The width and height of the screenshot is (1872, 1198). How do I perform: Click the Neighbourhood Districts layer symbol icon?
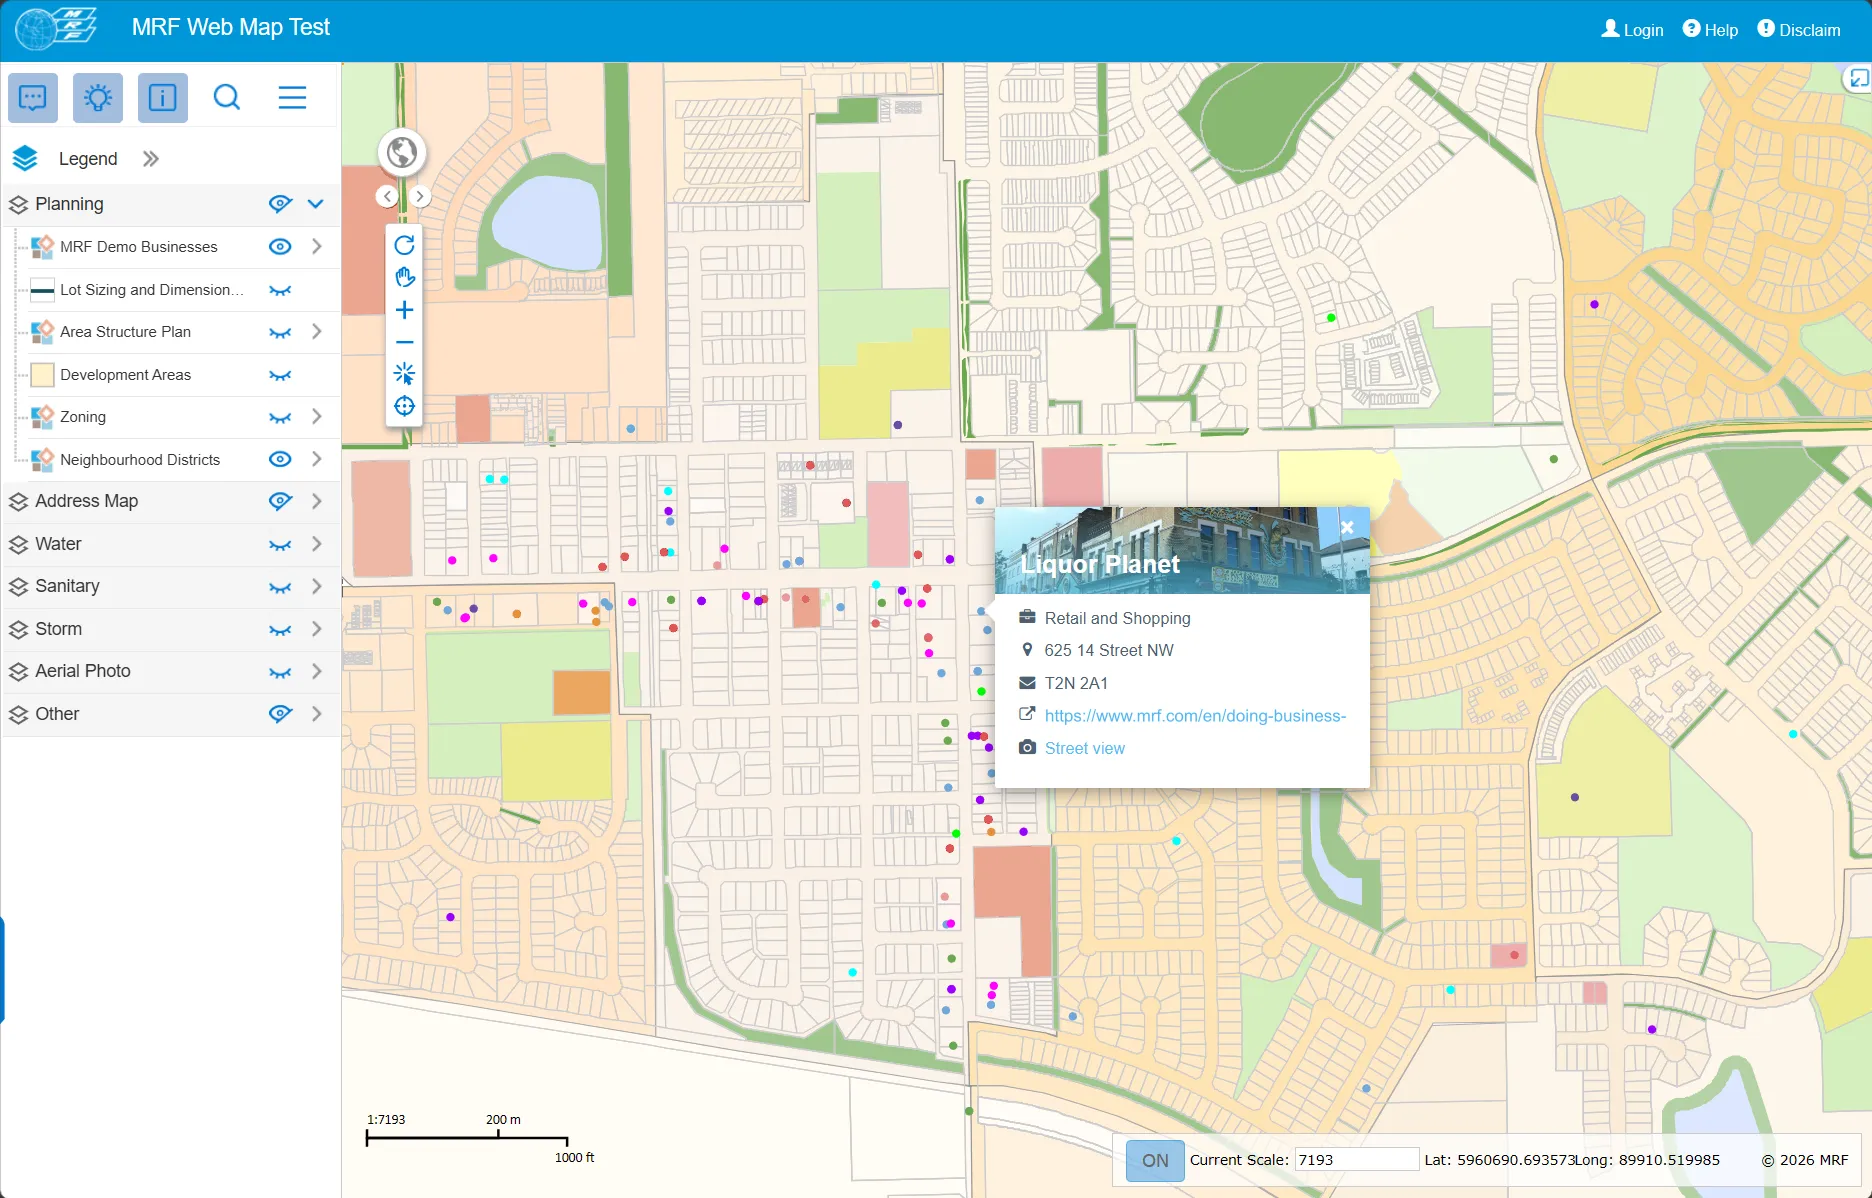tap(42, 460)
